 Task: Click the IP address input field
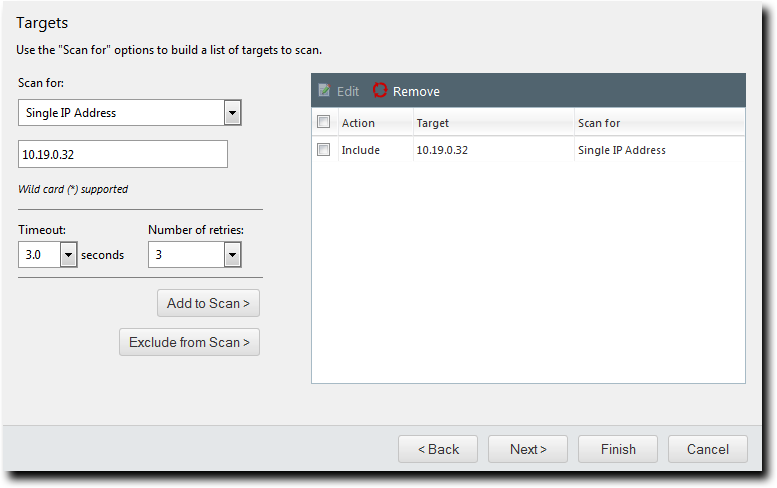coord(123,154)
